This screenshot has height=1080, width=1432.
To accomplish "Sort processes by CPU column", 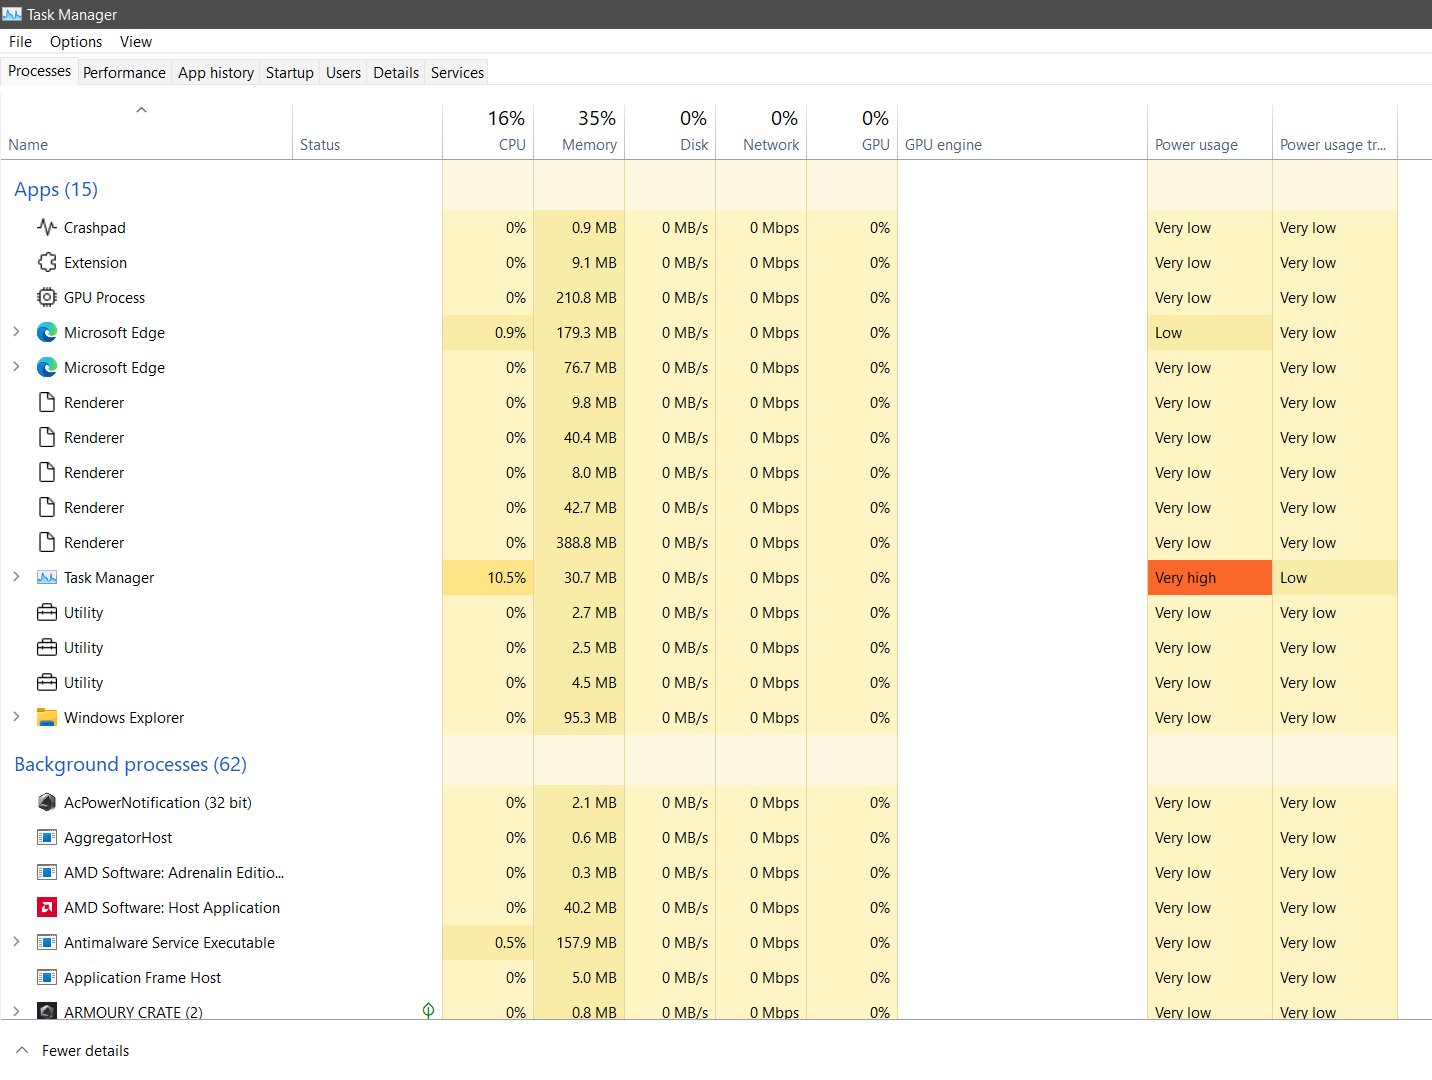I will coord(488,131).
